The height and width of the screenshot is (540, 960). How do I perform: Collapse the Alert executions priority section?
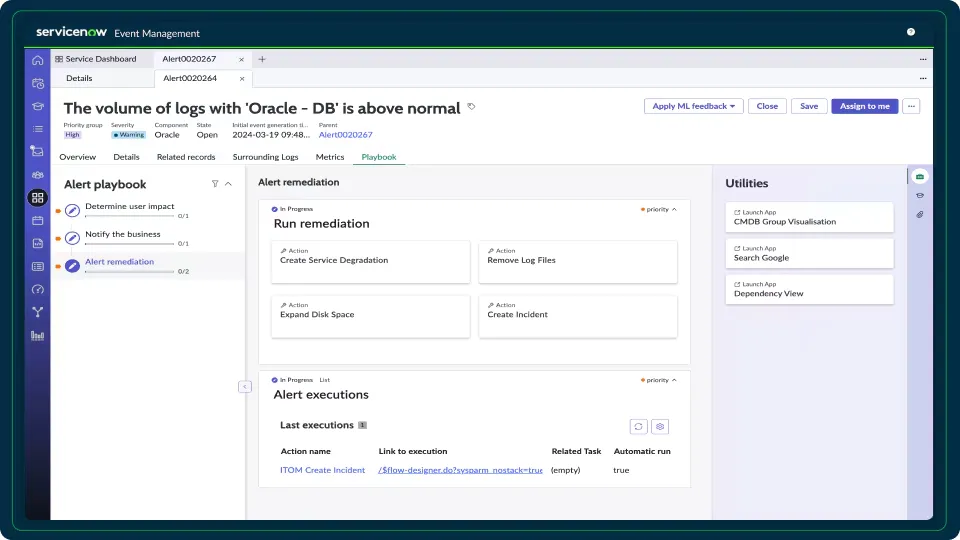[674, 380]
